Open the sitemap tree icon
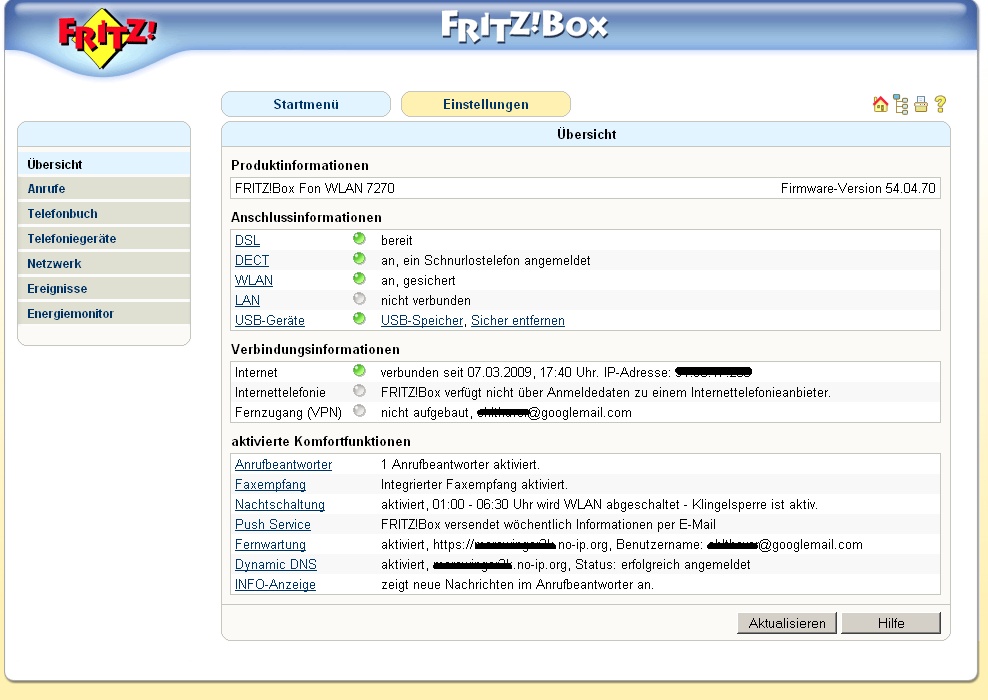The image size is (988, 700). tap(901, 105)
